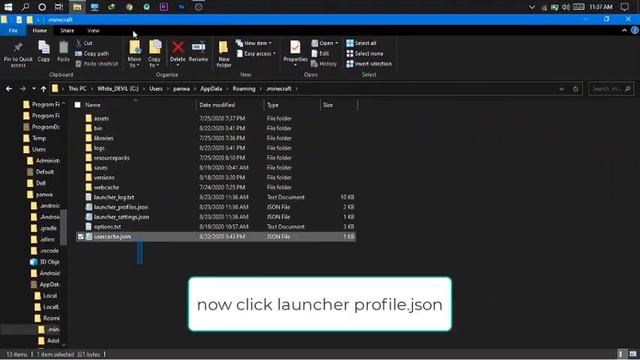
Task: Click History in Open group
Action: pyautogui.click(x=324, y=64)
